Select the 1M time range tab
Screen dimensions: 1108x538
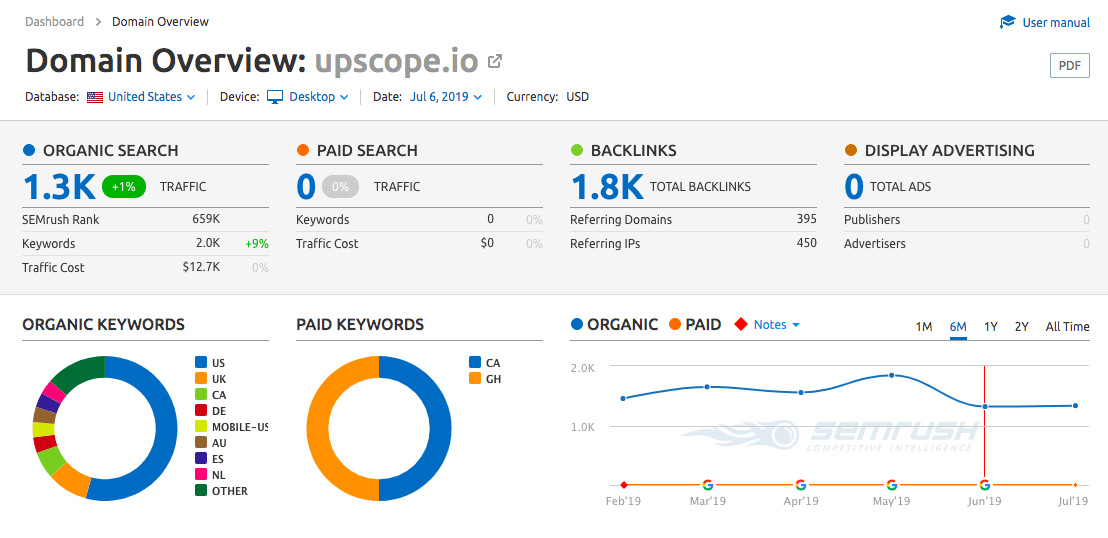pos(924,327)
